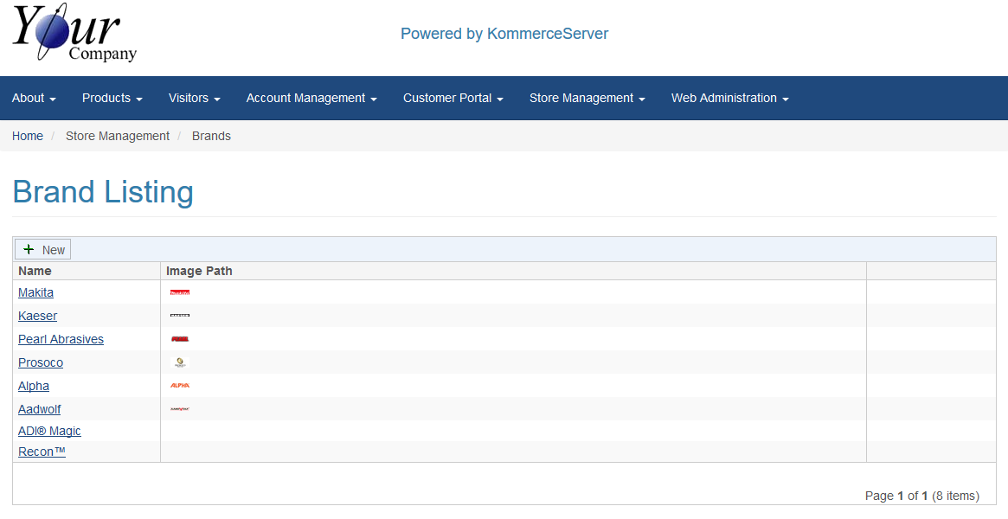Open the Makita brand link
Screen dimensions: 1008x519
[x=36, y=293]
